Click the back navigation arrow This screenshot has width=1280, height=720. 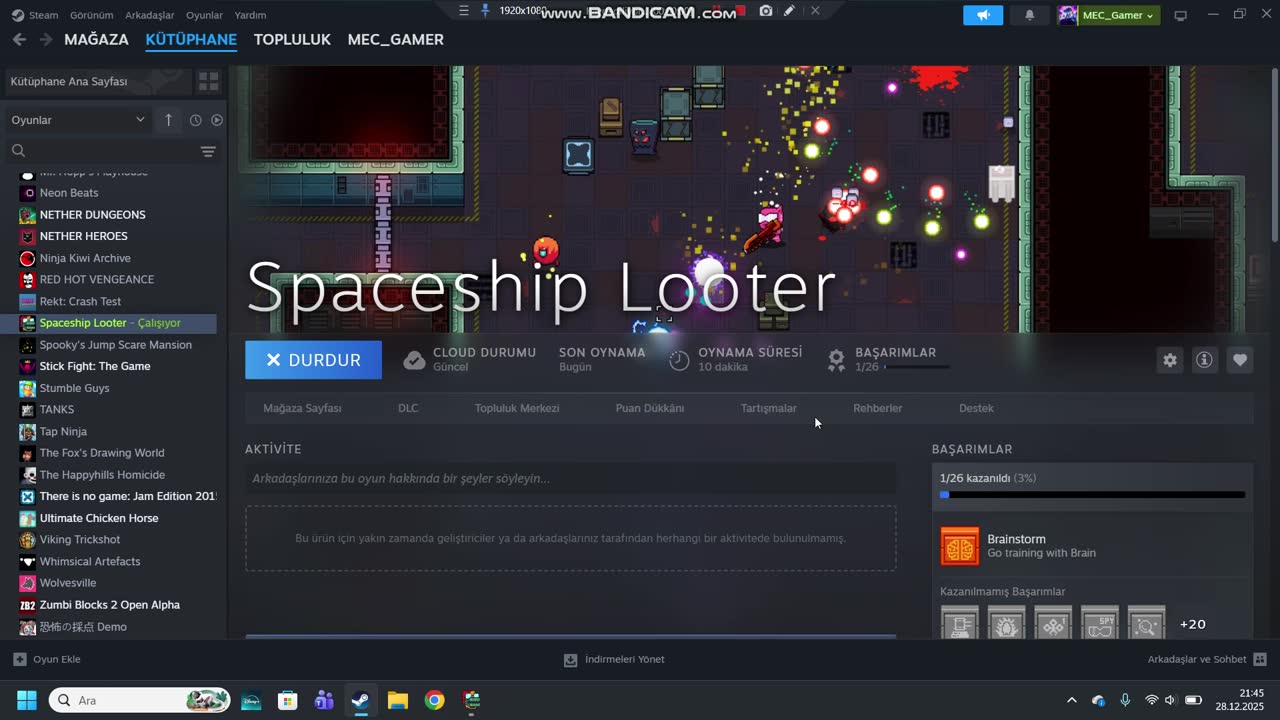19,39
